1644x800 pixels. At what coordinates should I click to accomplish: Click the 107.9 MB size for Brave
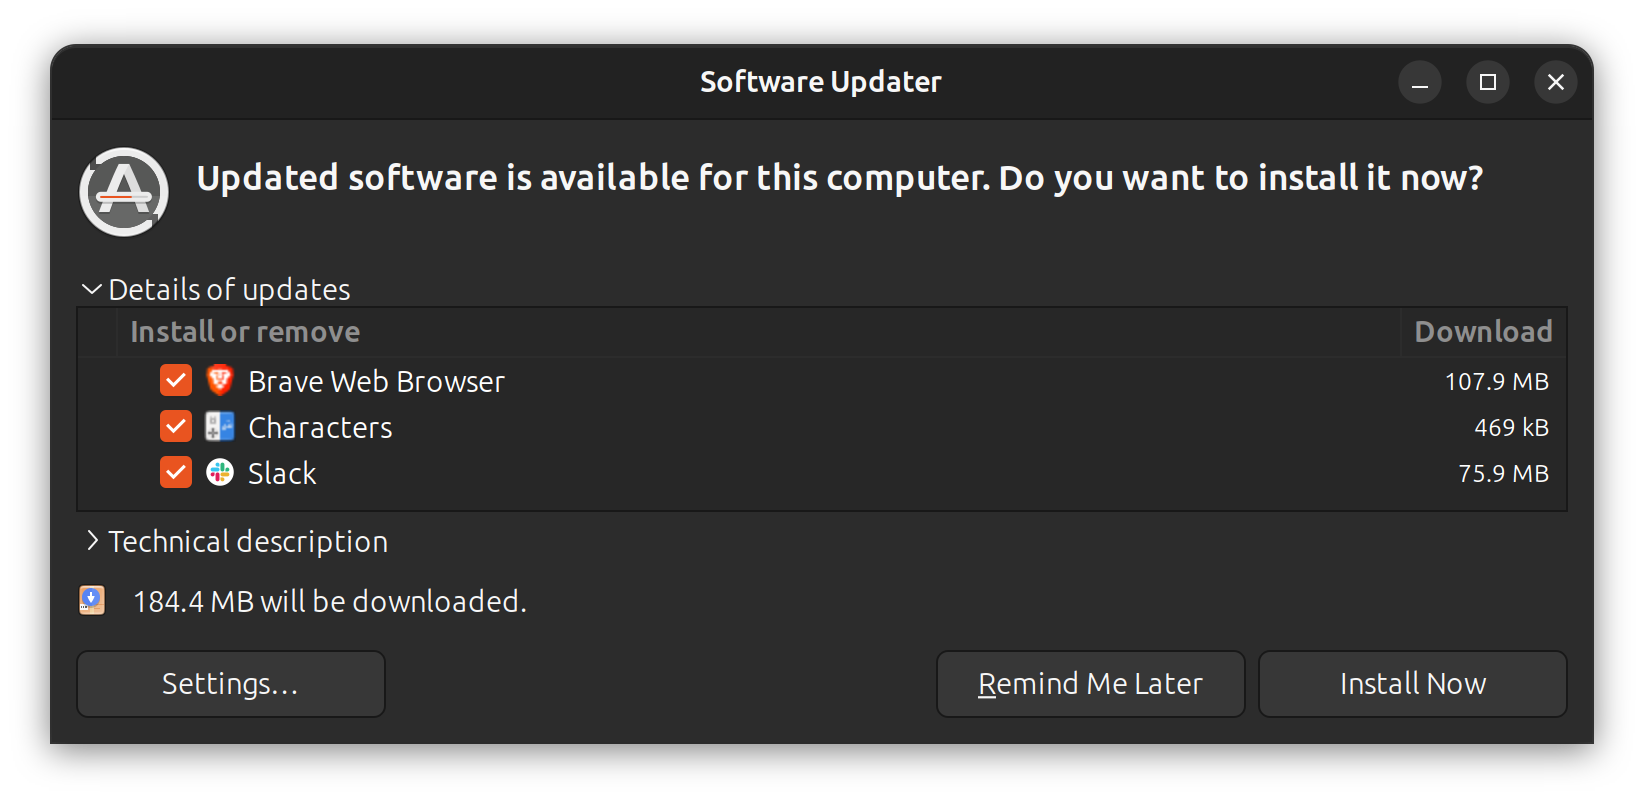[x=1497, y=381]
